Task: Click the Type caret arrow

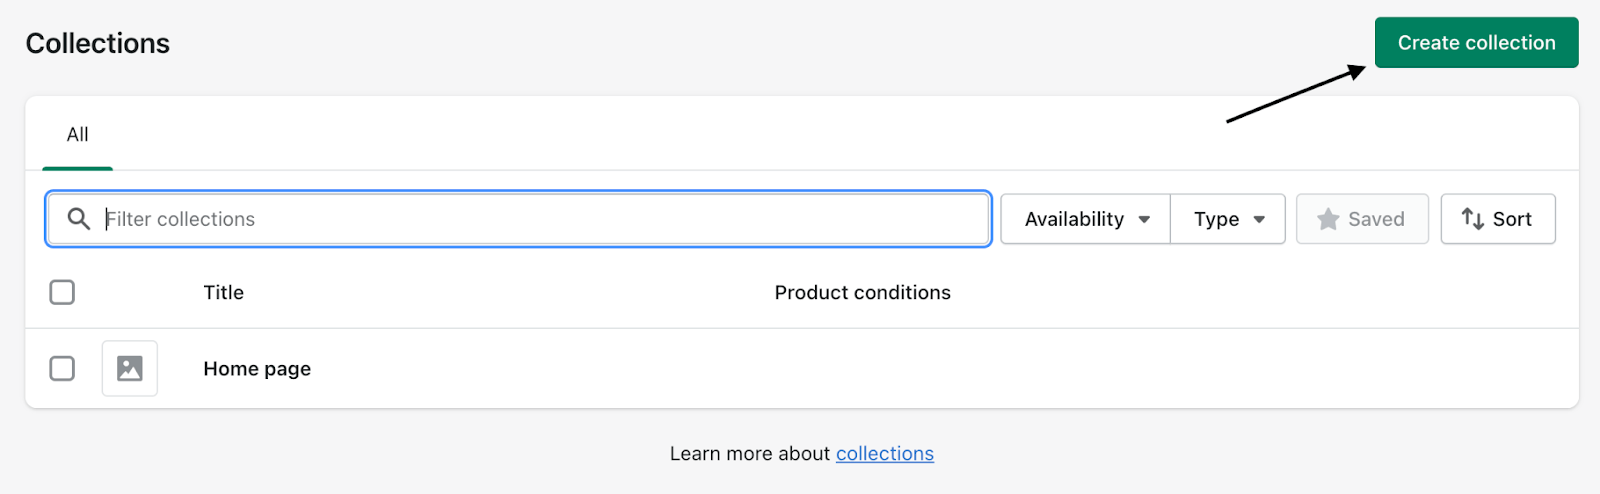Action: (x=1259, y=219)
